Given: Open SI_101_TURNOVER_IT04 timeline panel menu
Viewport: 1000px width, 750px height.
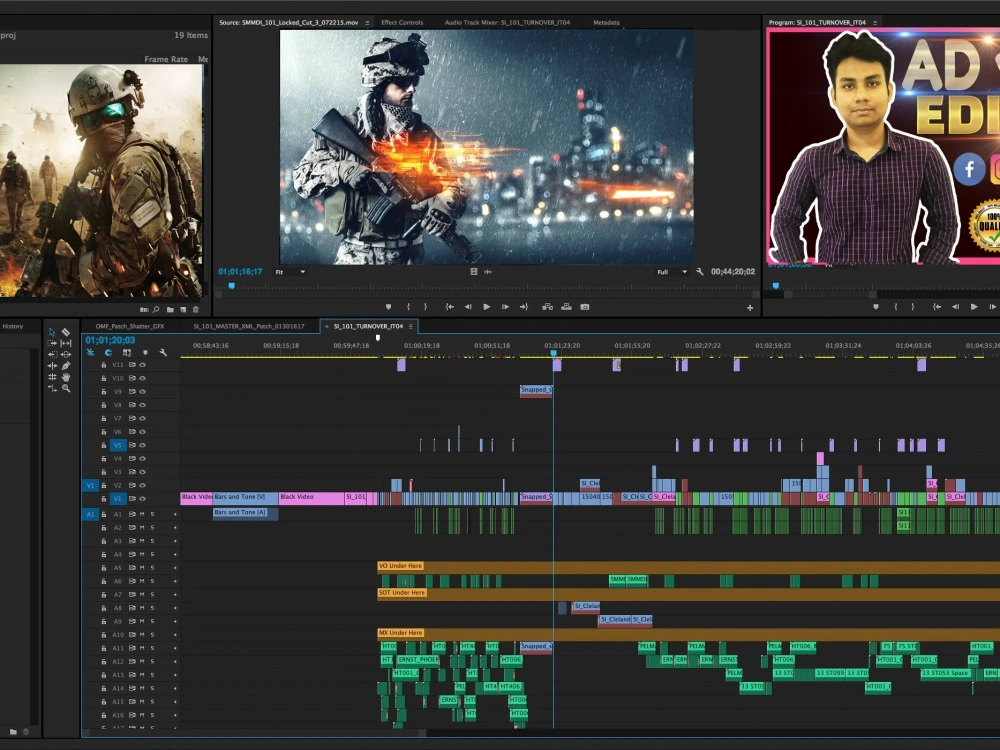Looking at the screenshot, I should click(x=411, y=327).
